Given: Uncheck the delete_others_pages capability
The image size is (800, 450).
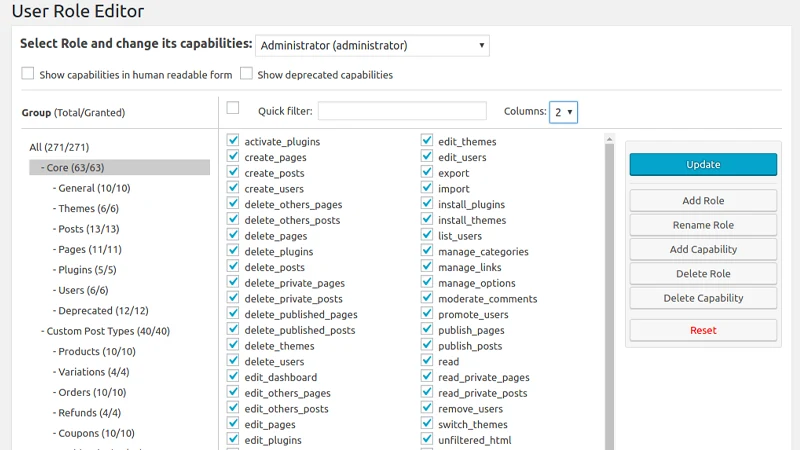Looking at the screenshot, I should 233,204.
